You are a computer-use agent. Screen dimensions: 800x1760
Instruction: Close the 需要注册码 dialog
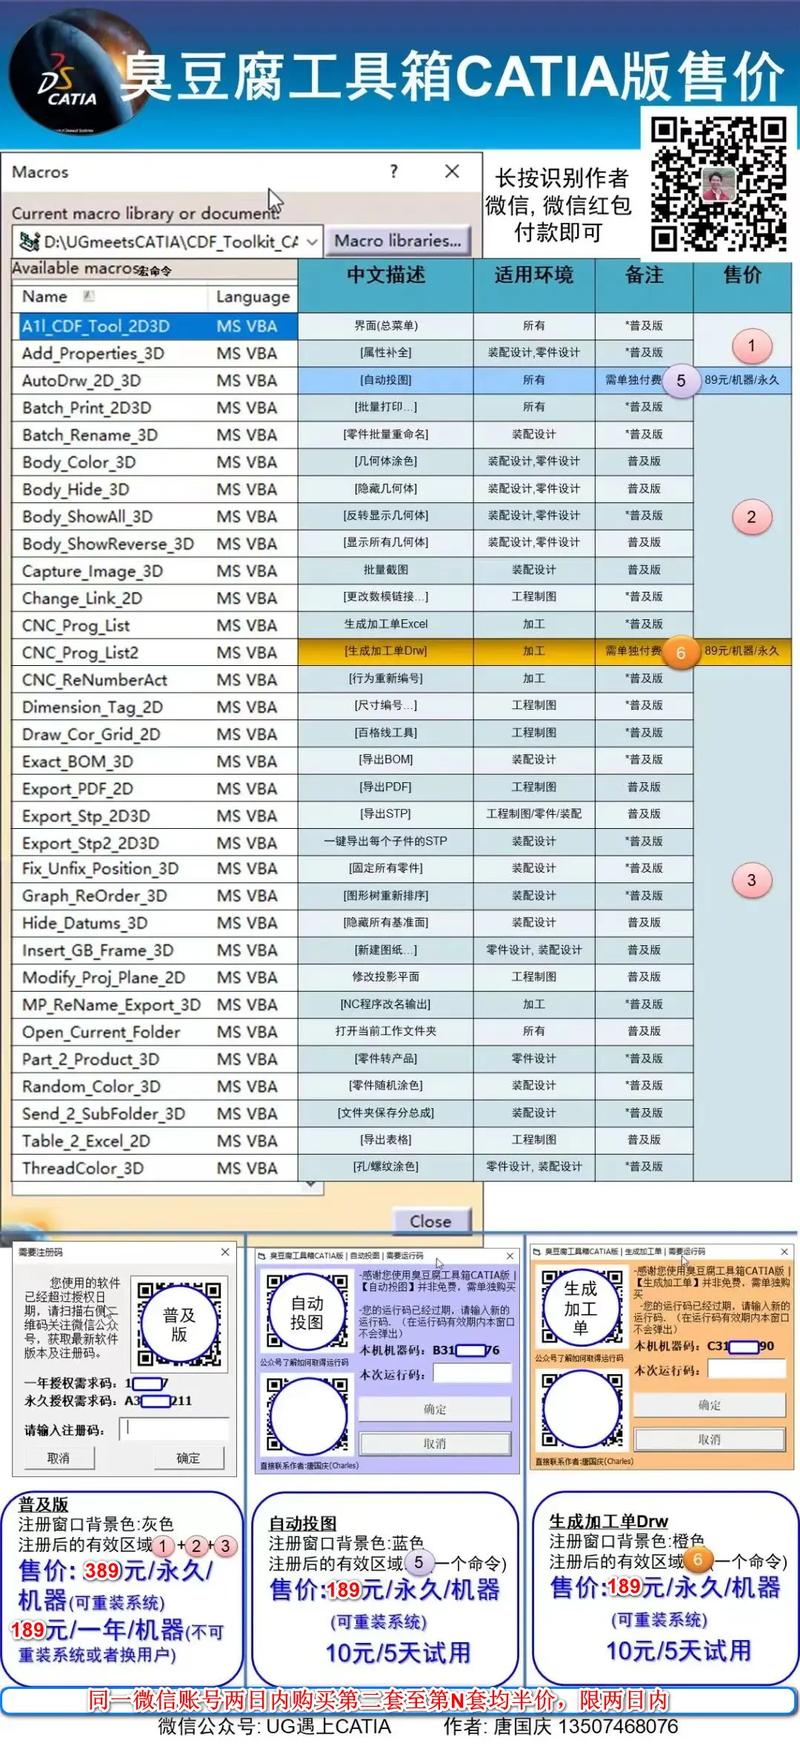(x=225, y=1252)
